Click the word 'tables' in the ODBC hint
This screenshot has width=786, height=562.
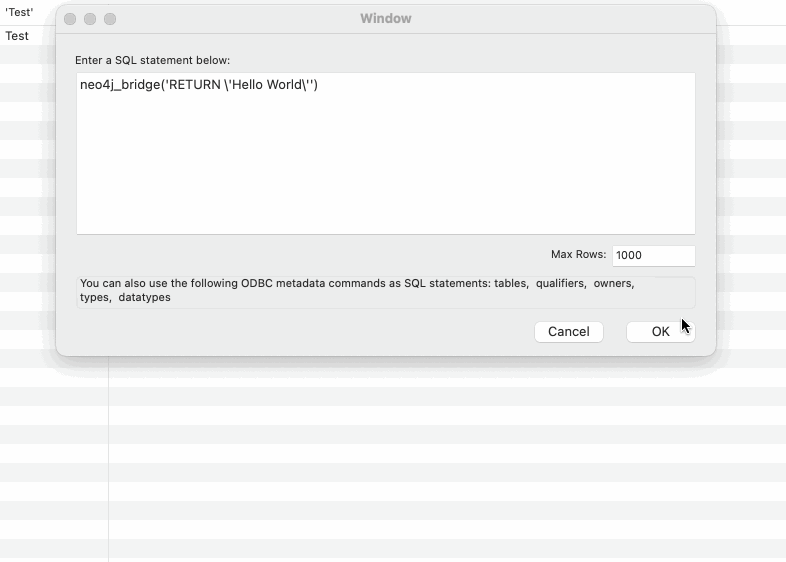click(x=510, y=284)
